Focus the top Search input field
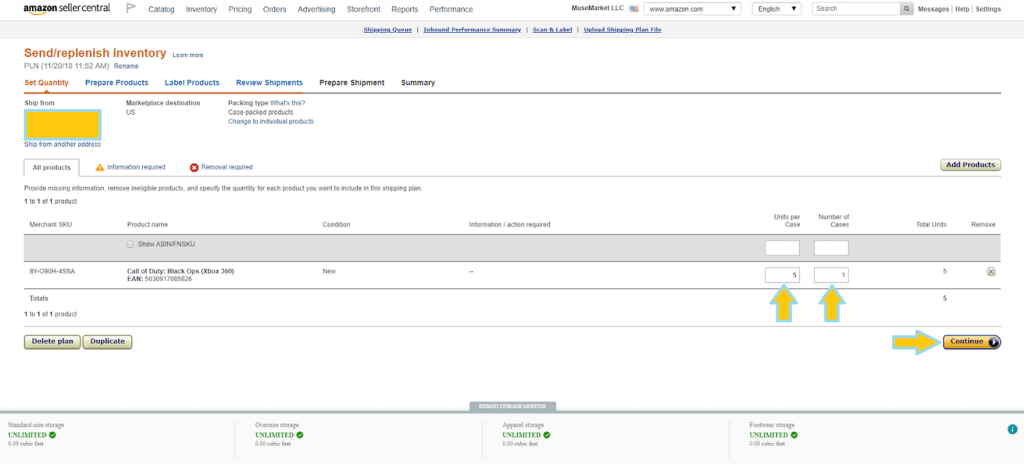This screenshot has height=464, width=1024. coord(856,9)
